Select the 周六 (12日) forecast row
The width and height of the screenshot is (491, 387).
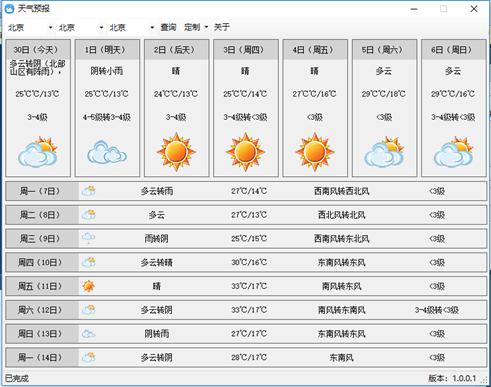(x=246, y=310)
